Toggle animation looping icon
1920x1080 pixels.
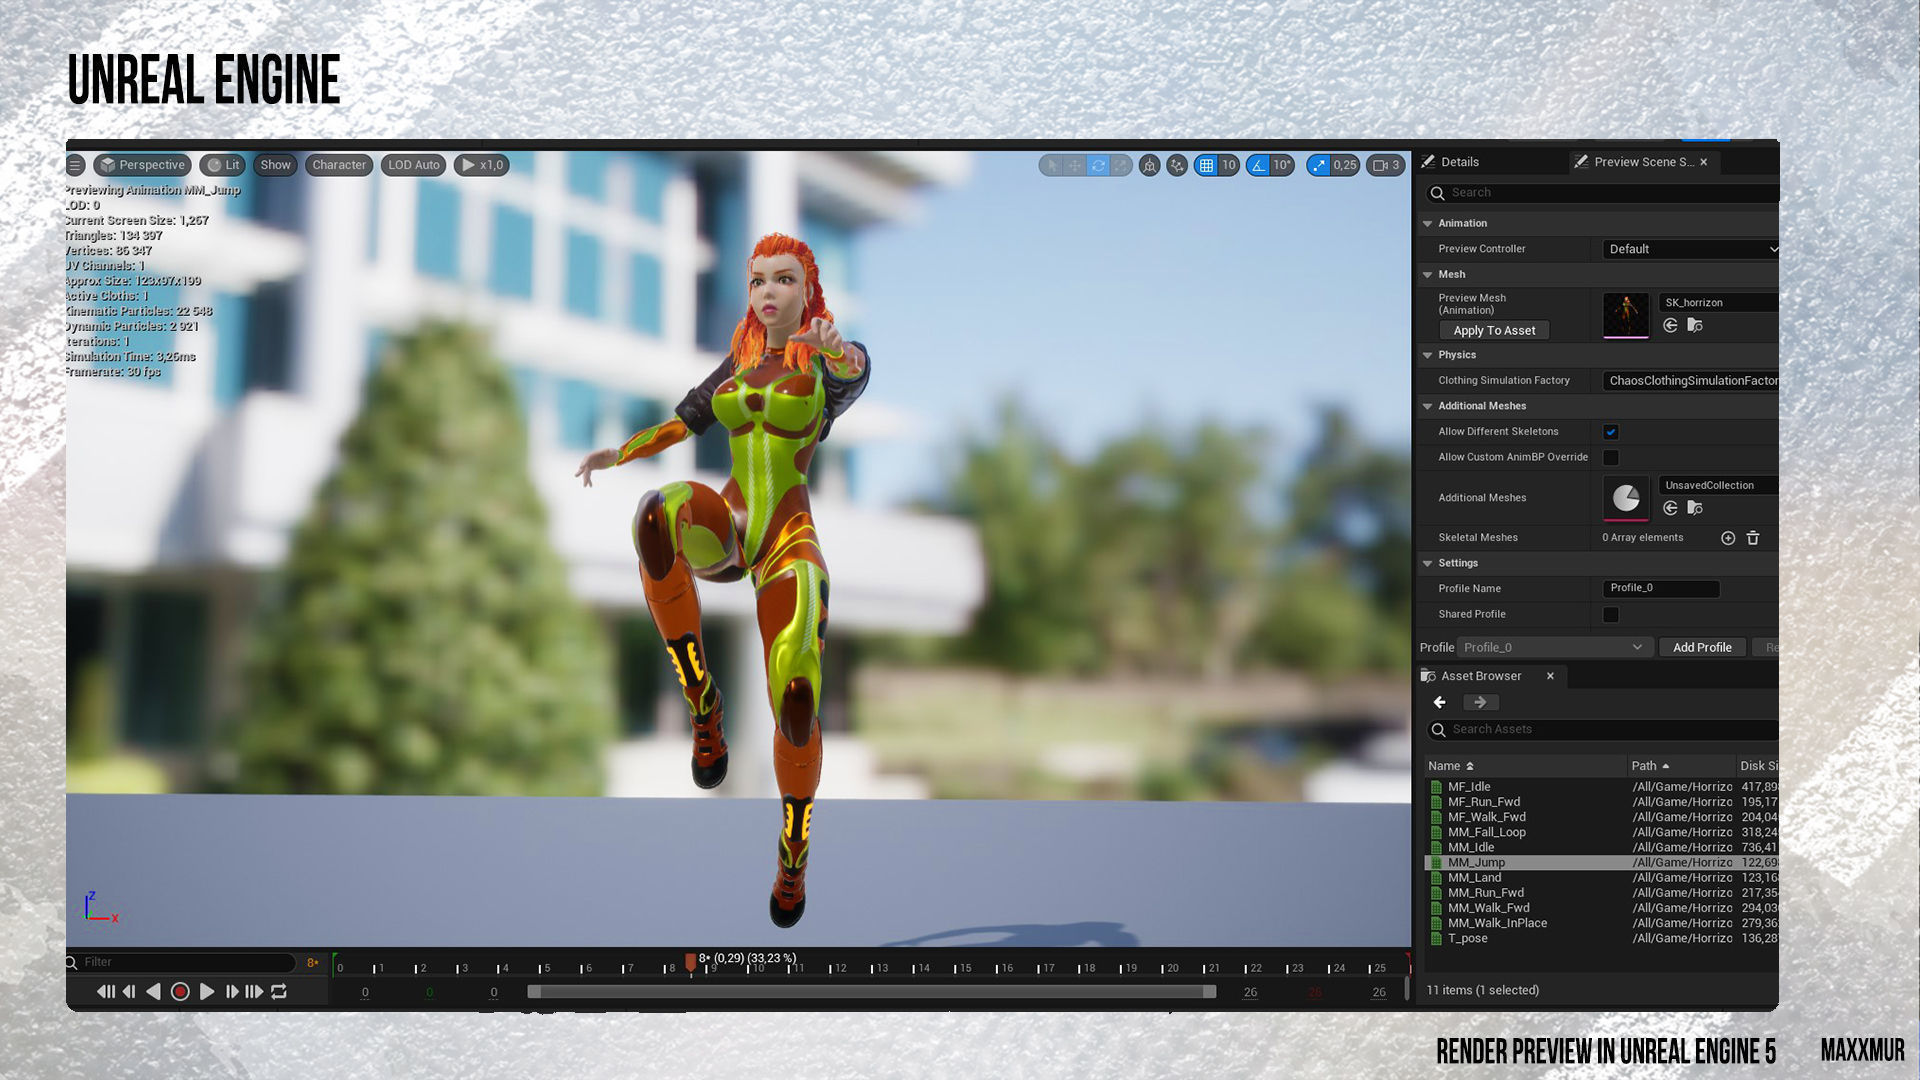279,992
